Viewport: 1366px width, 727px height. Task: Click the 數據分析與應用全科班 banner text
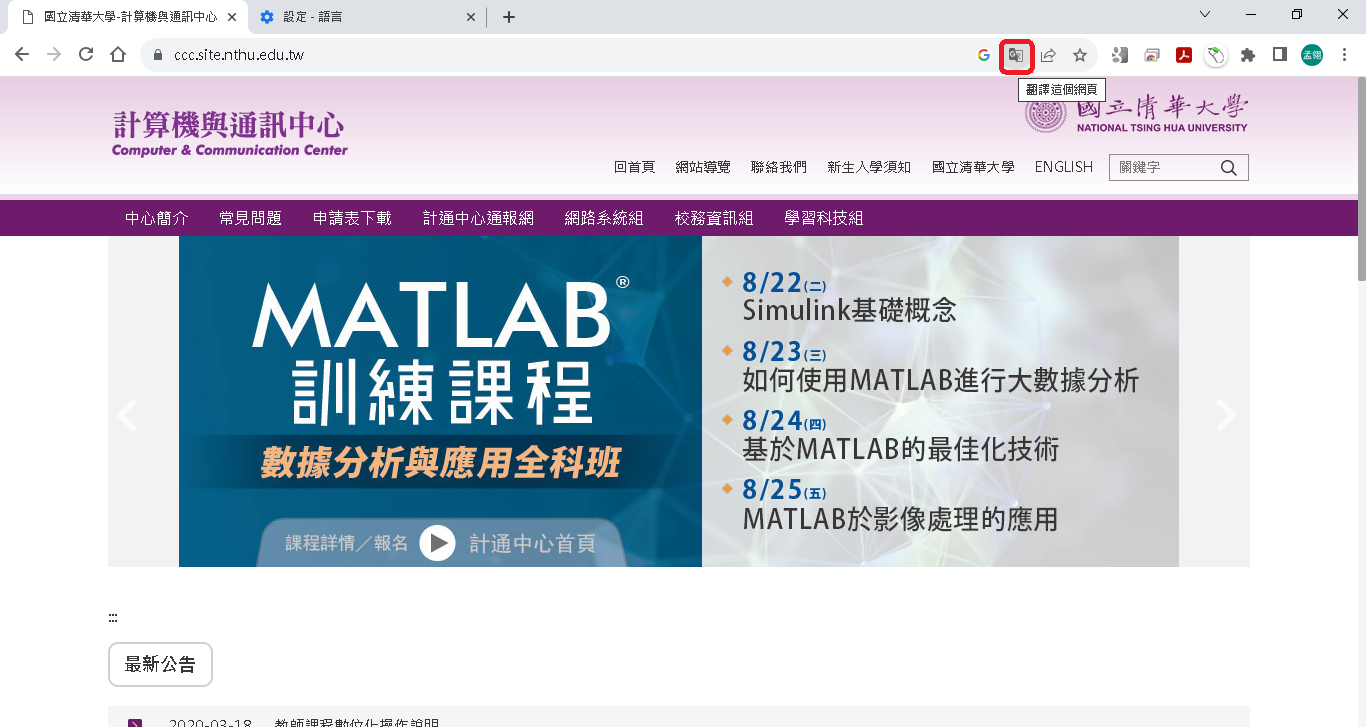point(440,463)
